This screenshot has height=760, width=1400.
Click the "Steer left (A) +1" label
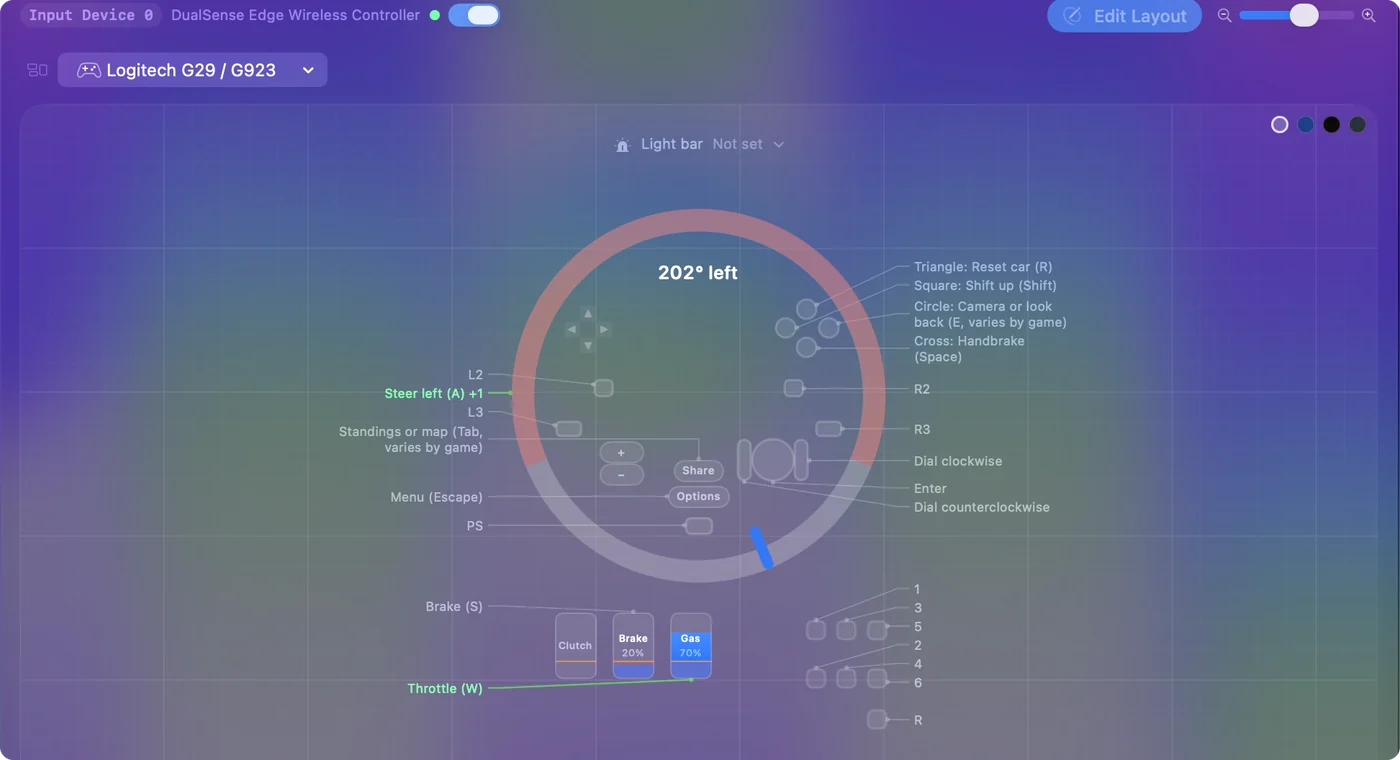point(434,394)
